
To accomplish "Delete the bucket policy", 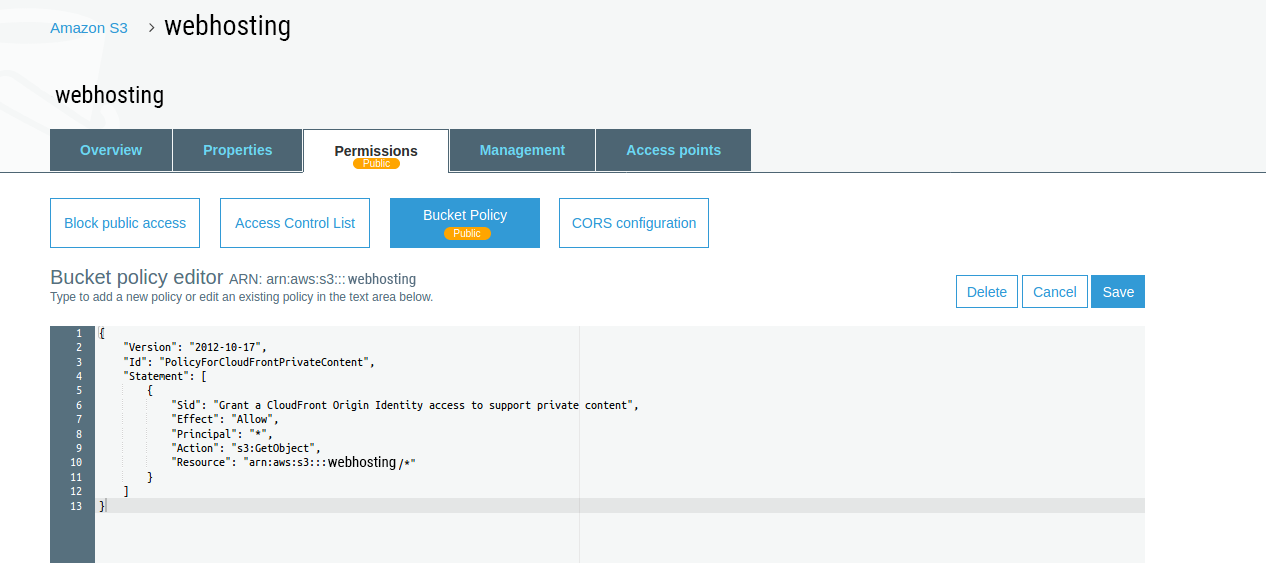I will [987, 292].
